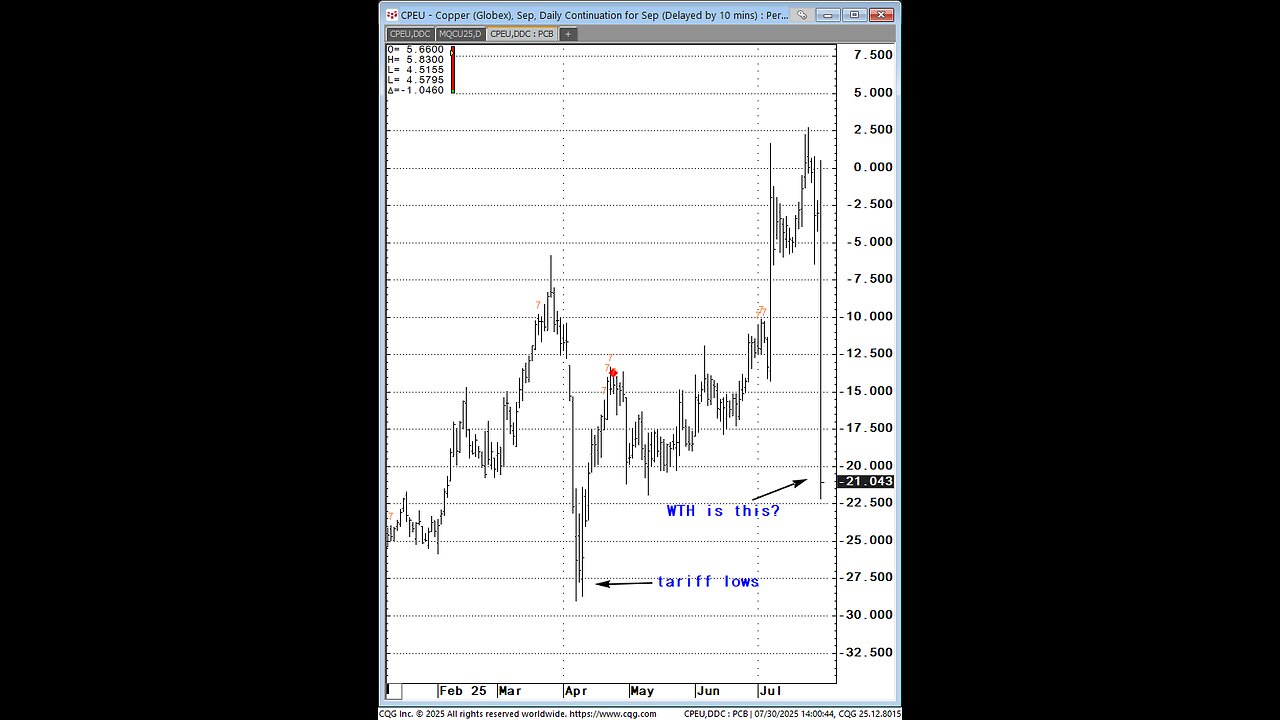Click the 2.500 price axis label
The width and height of the screenshot is (1280, 720).
873,129
